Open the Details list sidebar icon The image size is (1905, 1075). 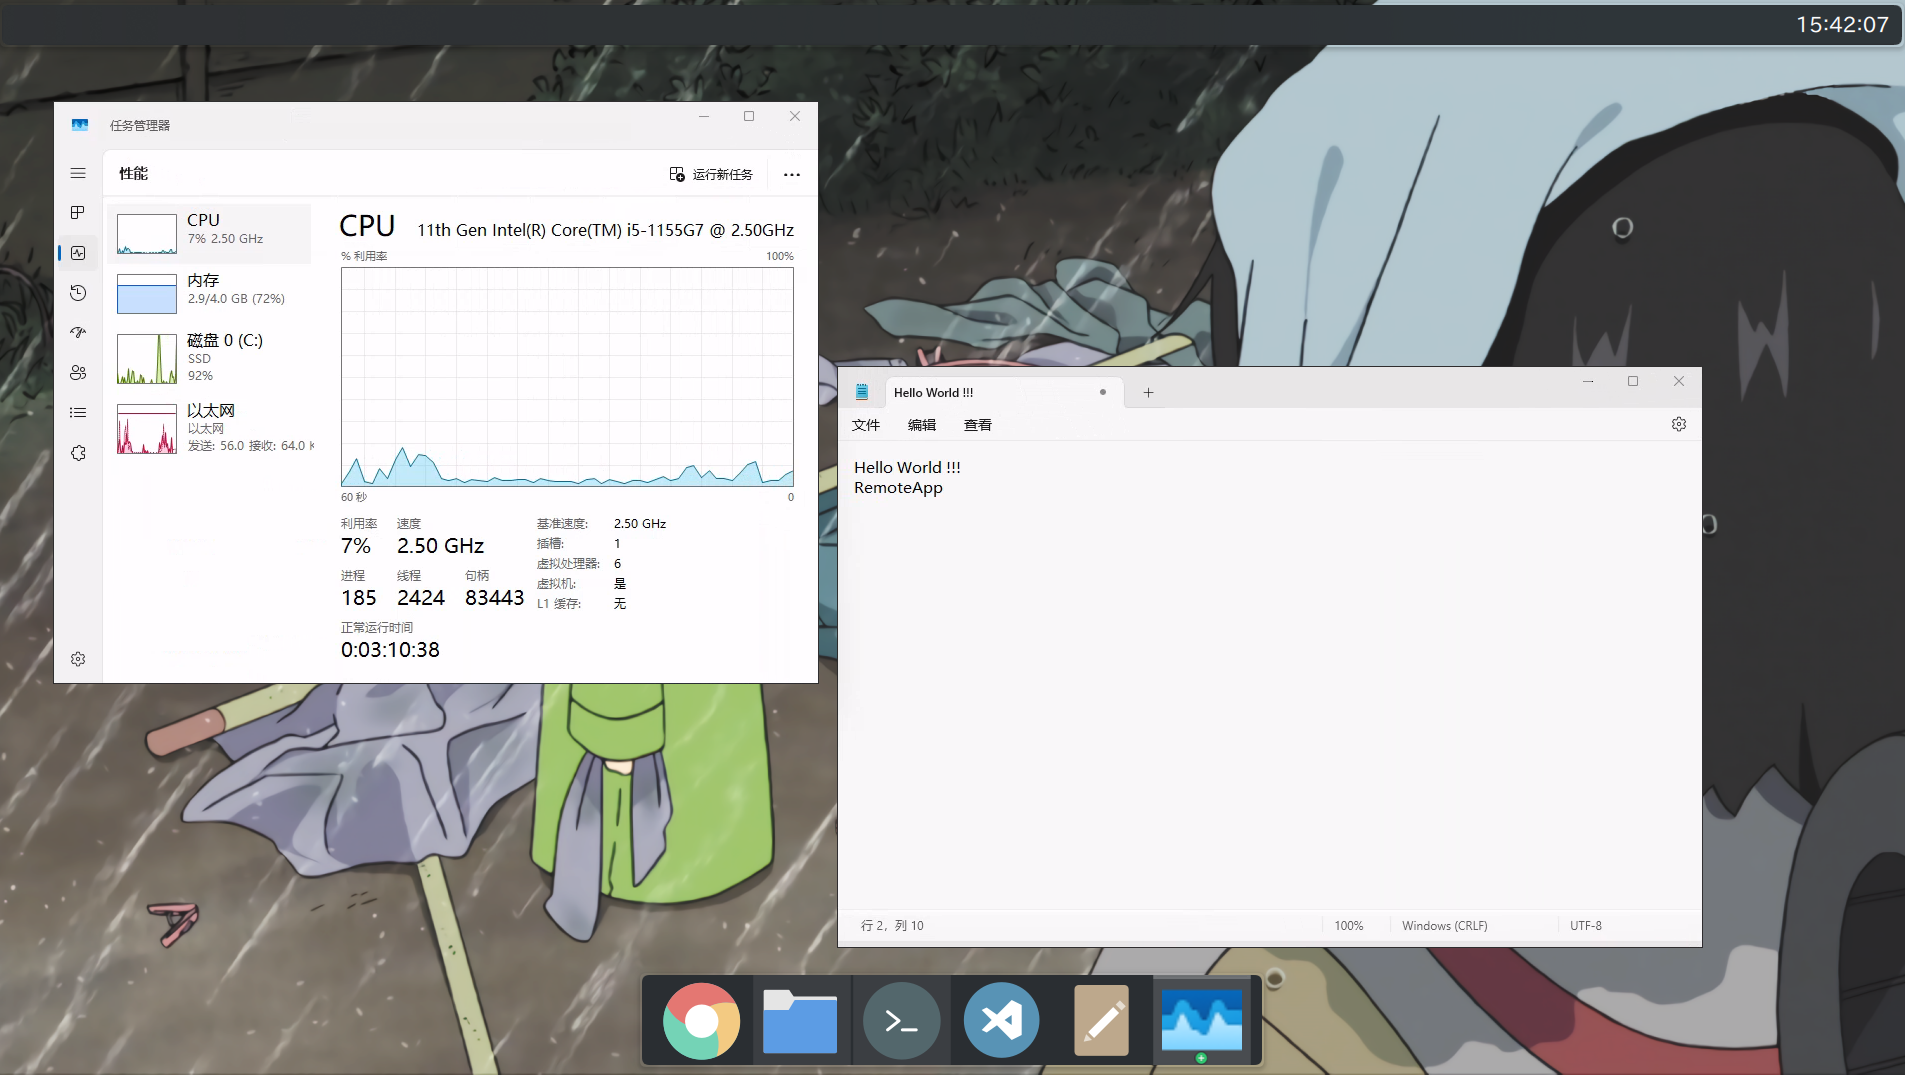pyautogui.click(x=78, y=412)
